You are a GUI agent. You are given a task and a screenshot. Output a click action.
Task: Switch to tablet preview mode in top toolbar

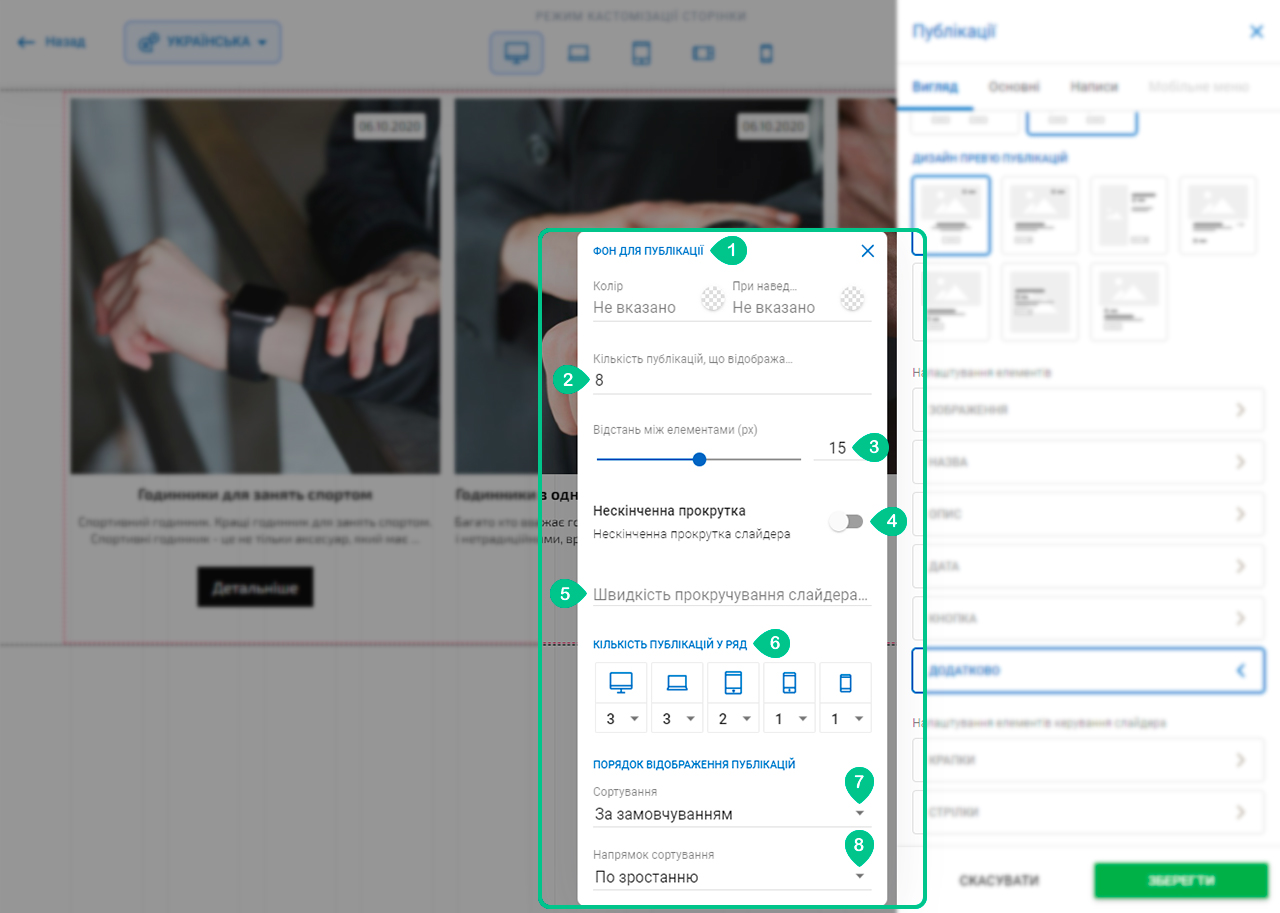pyautogui.click(x=641, y=53)
